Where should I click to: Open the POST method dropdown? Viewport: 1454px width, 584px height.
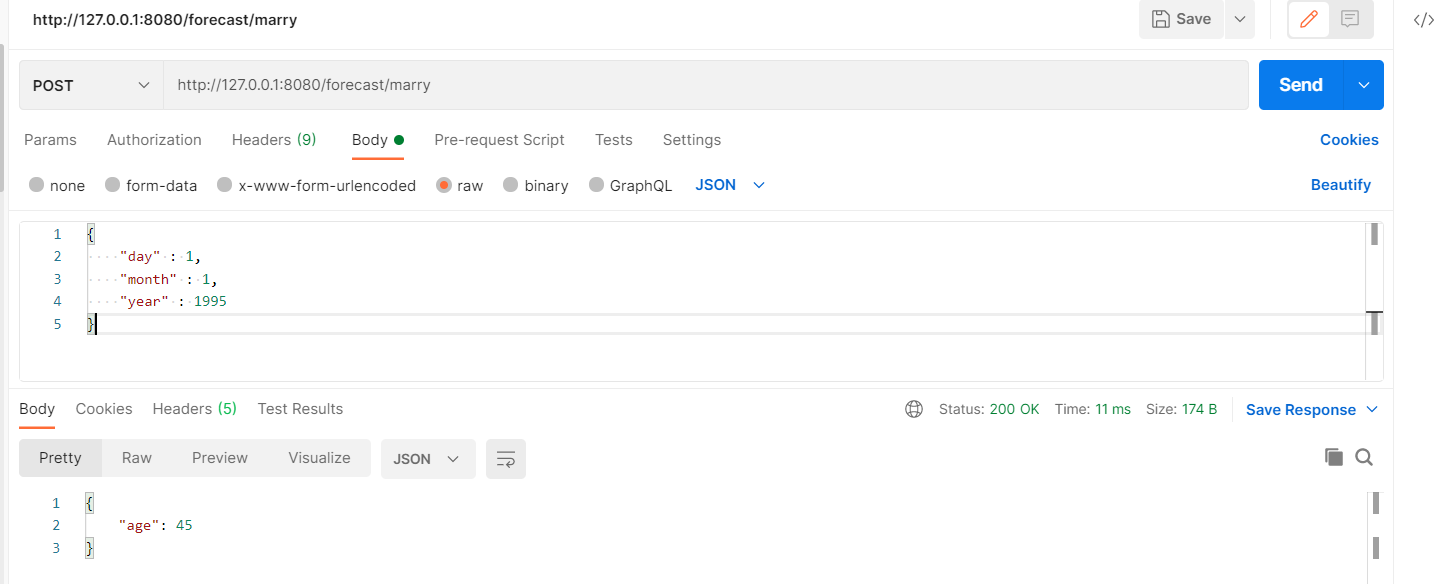[x=91, y=85]
